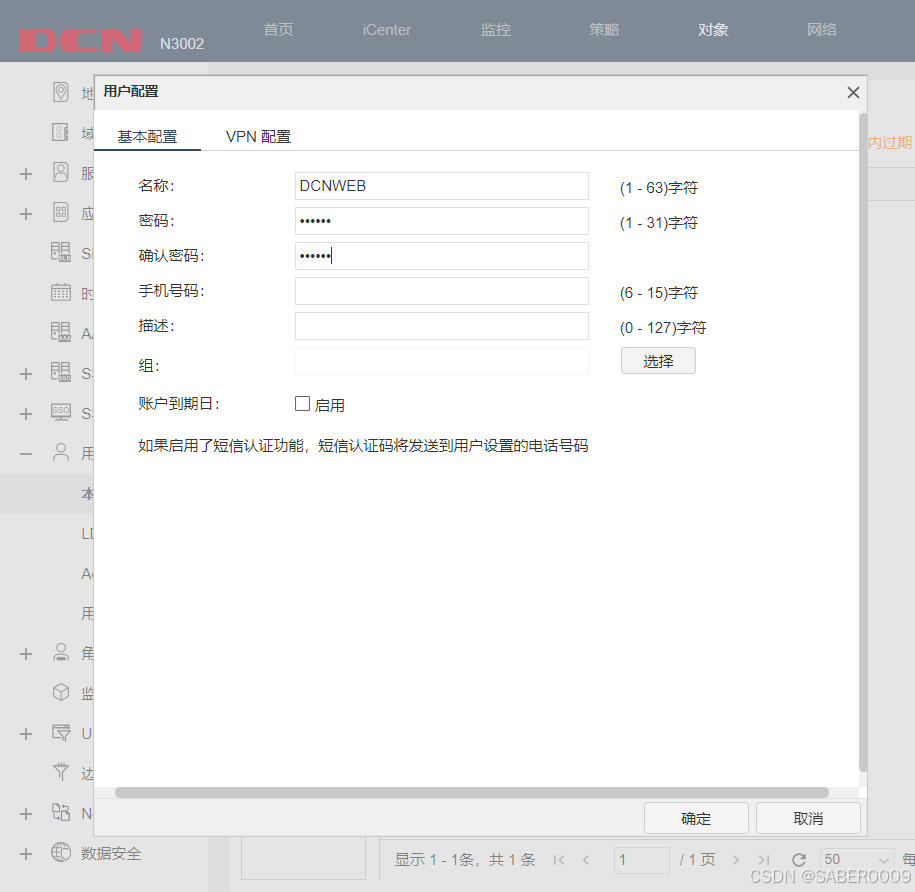Open the time schedule calendar icon in sidebar
The image size is (915, 892).
[60, 292]
